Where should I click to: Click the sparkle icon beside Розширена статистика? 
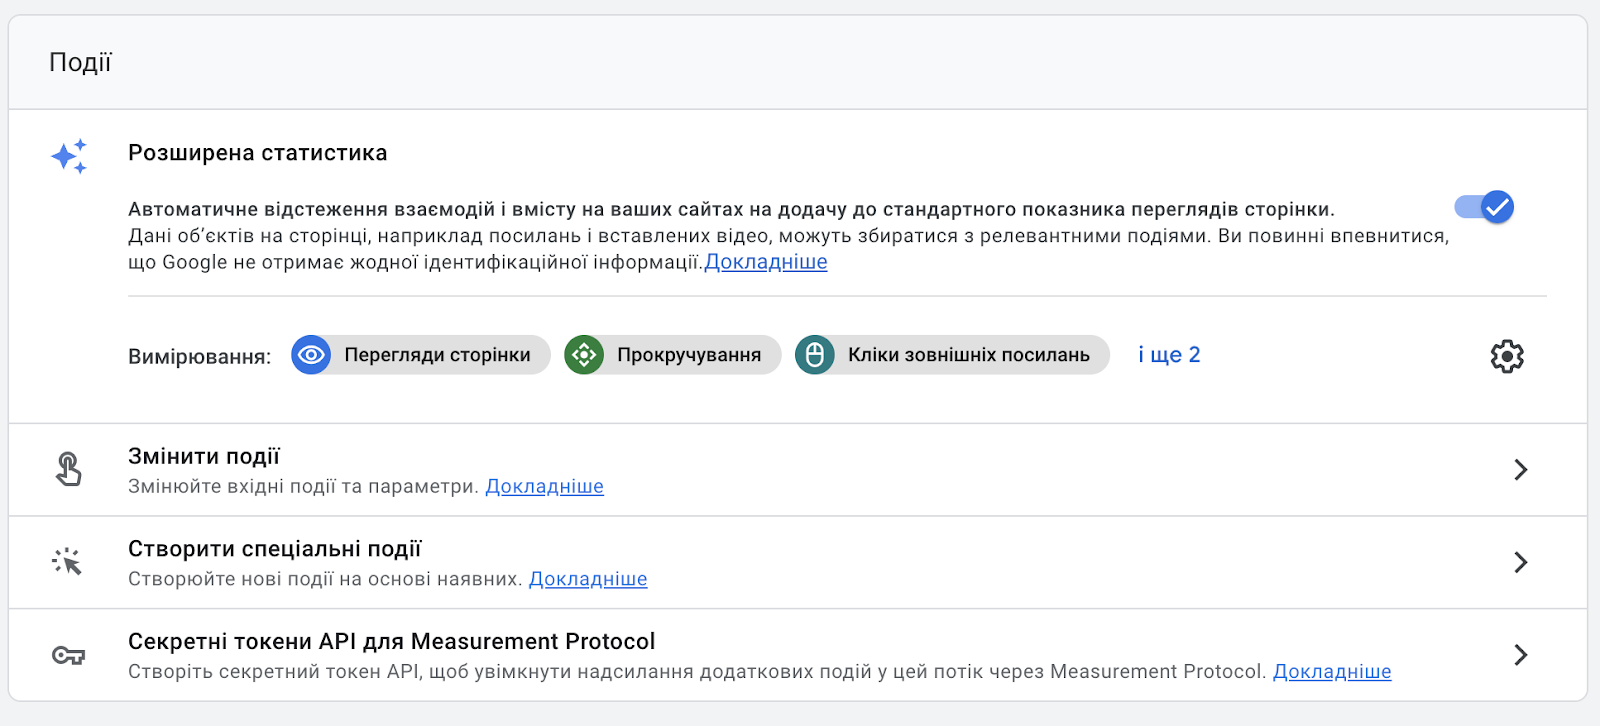(69, 156)
